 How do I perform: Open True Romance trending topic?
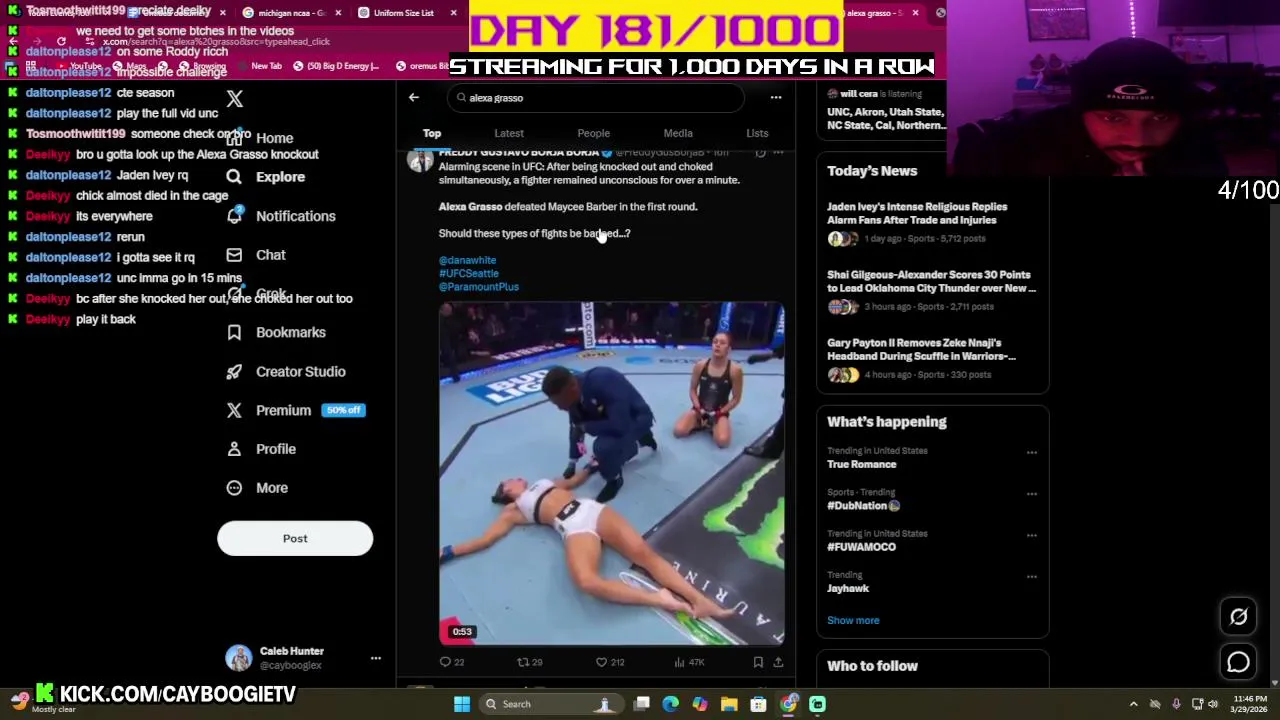point(861,464)
